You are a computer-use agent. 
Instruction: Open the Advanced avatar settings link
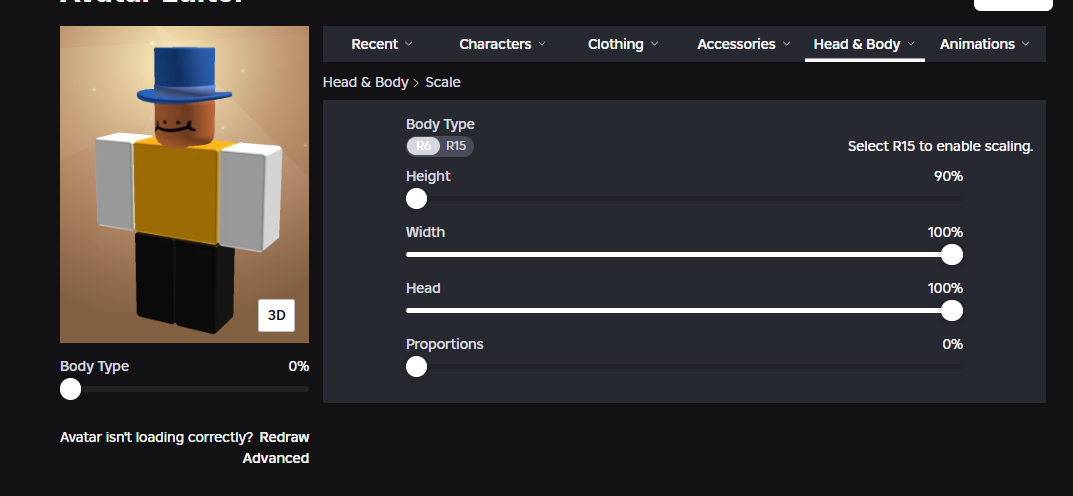(276, 458)
